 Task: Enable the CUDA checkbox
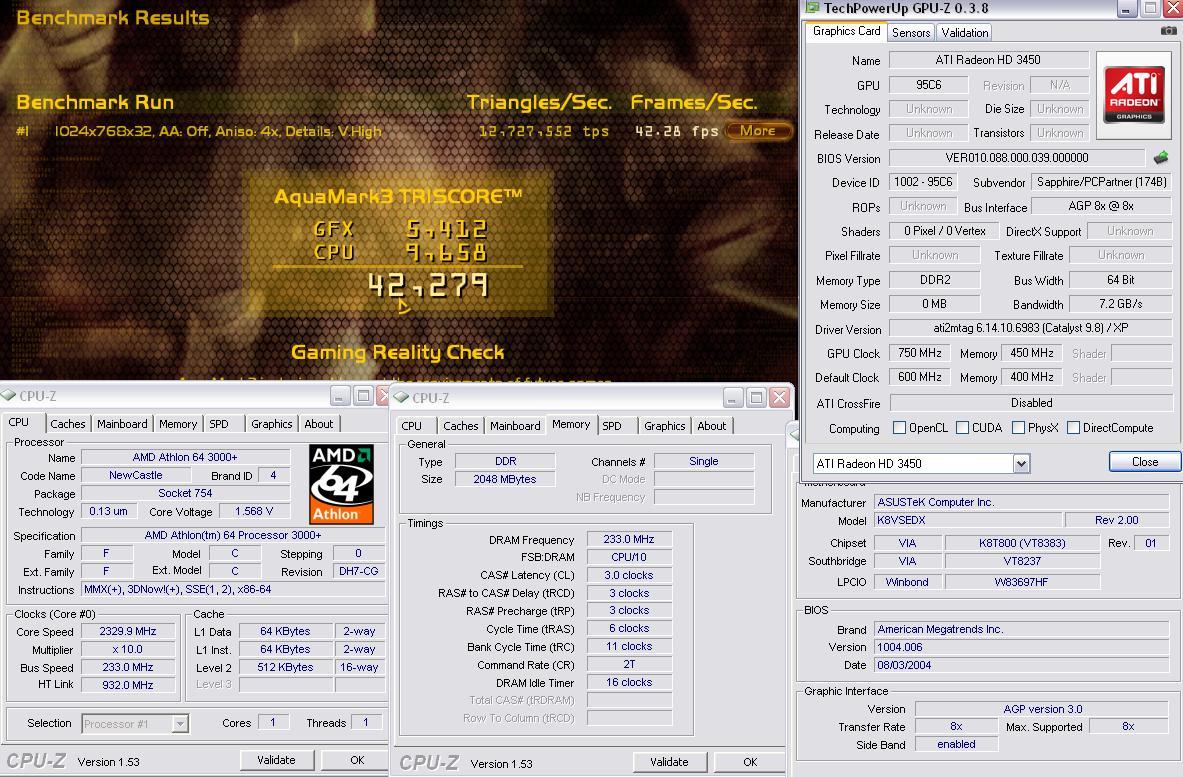click(x=962, y=428)
